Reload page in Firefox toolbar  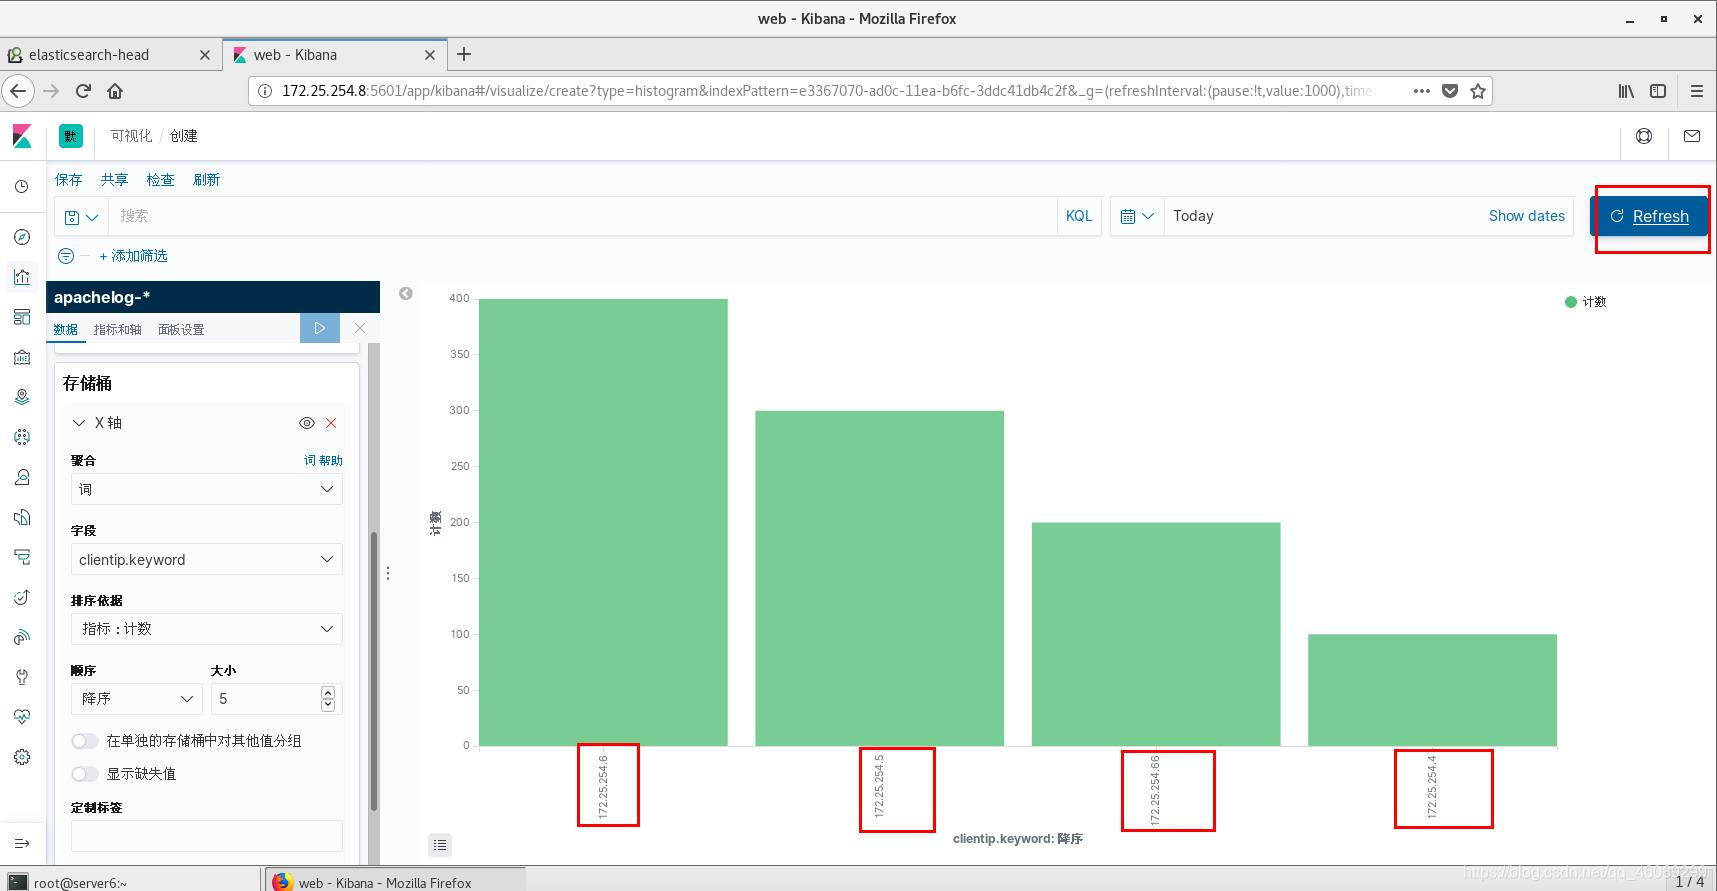(83, 91)
